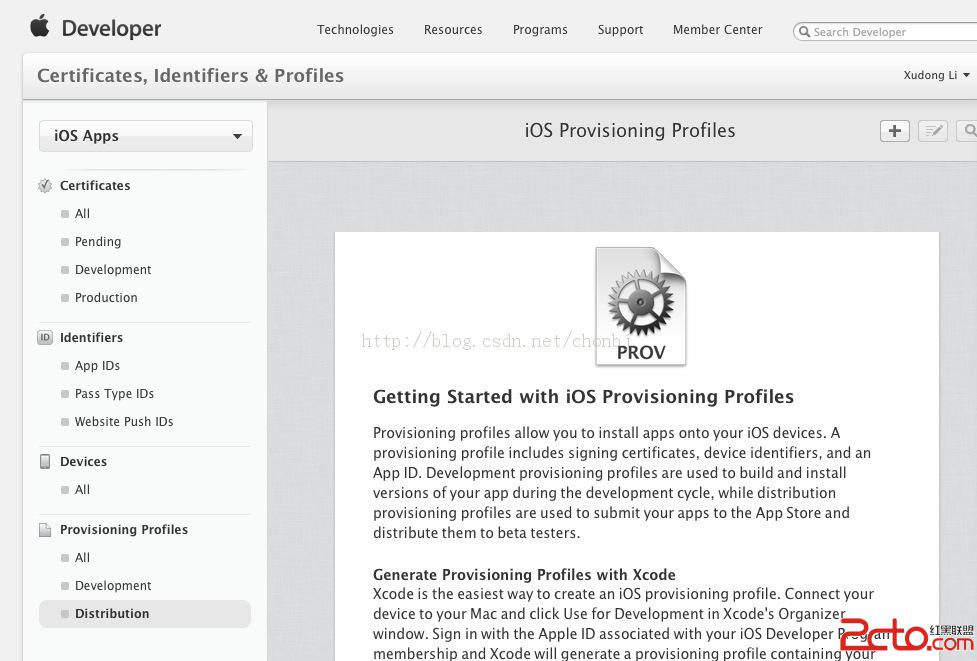Click the edit profile pencil icon
The image size is (977, 661).
[x=932, y=131]
